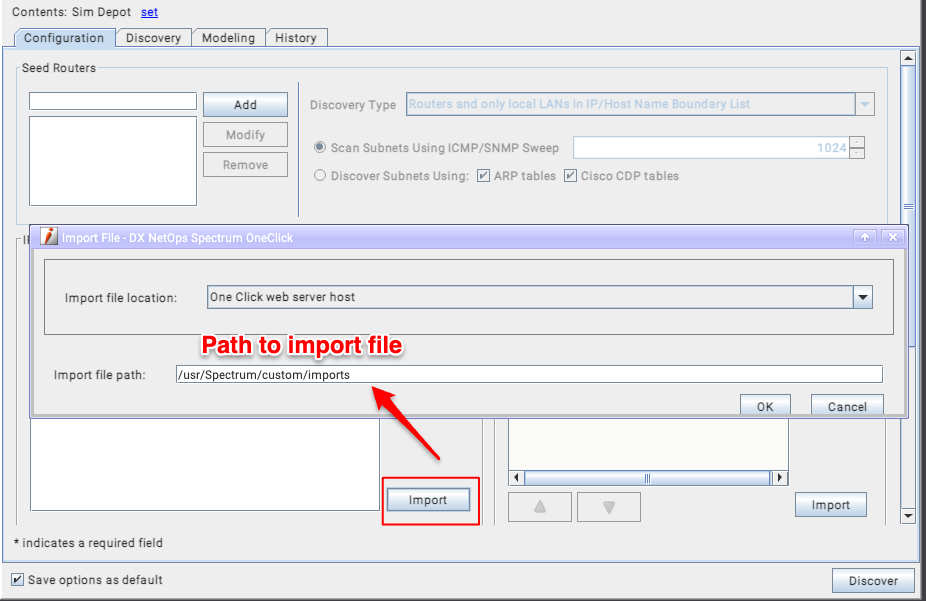Click the horizontal scrollbar thumb
Image resolution: width=926 pixels, height=601 pixels.
point(647,478)
